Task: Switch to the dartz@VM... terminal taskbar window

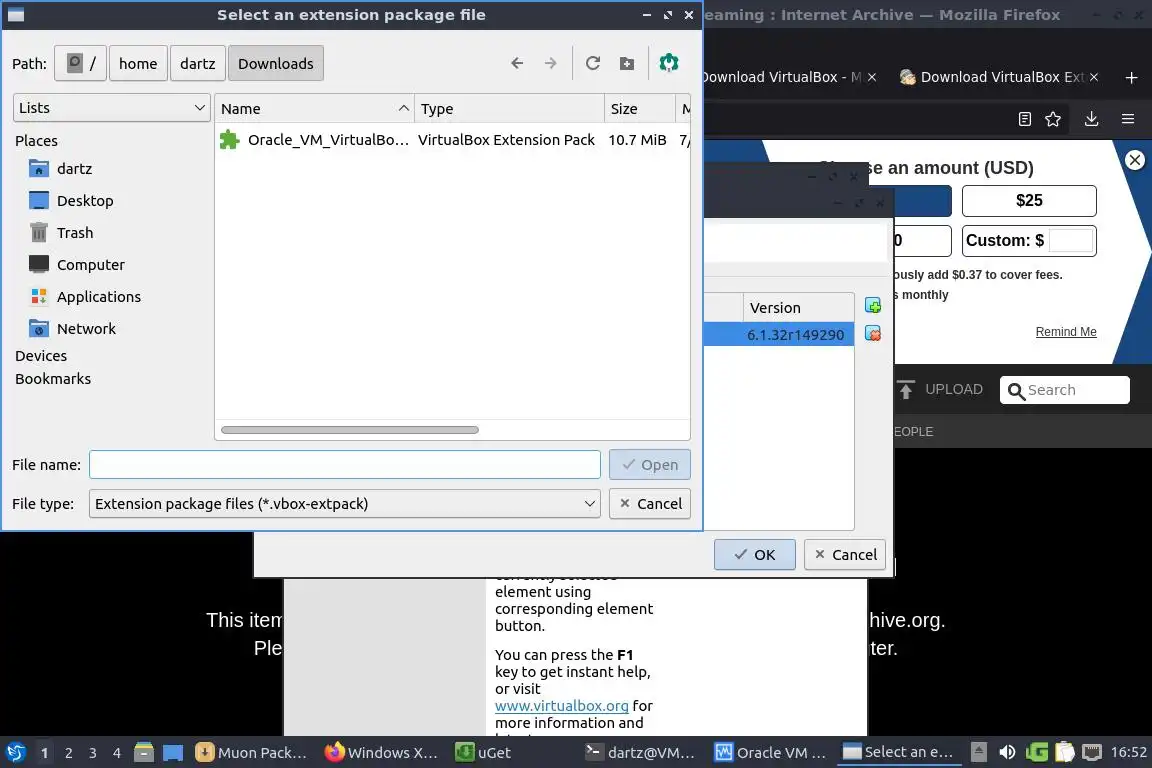Action: 640,753
